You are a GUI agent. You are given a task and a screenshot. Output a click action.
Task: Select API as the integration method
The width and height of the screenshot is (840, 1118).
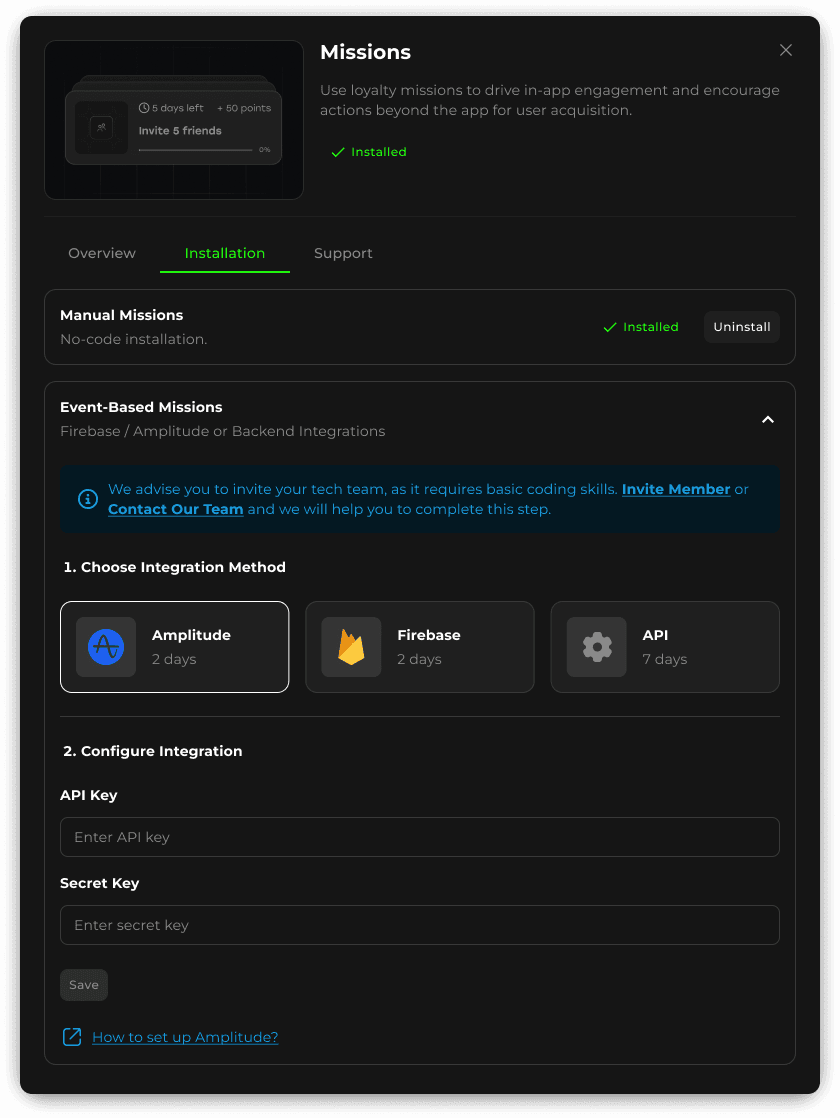pos(664,646)
